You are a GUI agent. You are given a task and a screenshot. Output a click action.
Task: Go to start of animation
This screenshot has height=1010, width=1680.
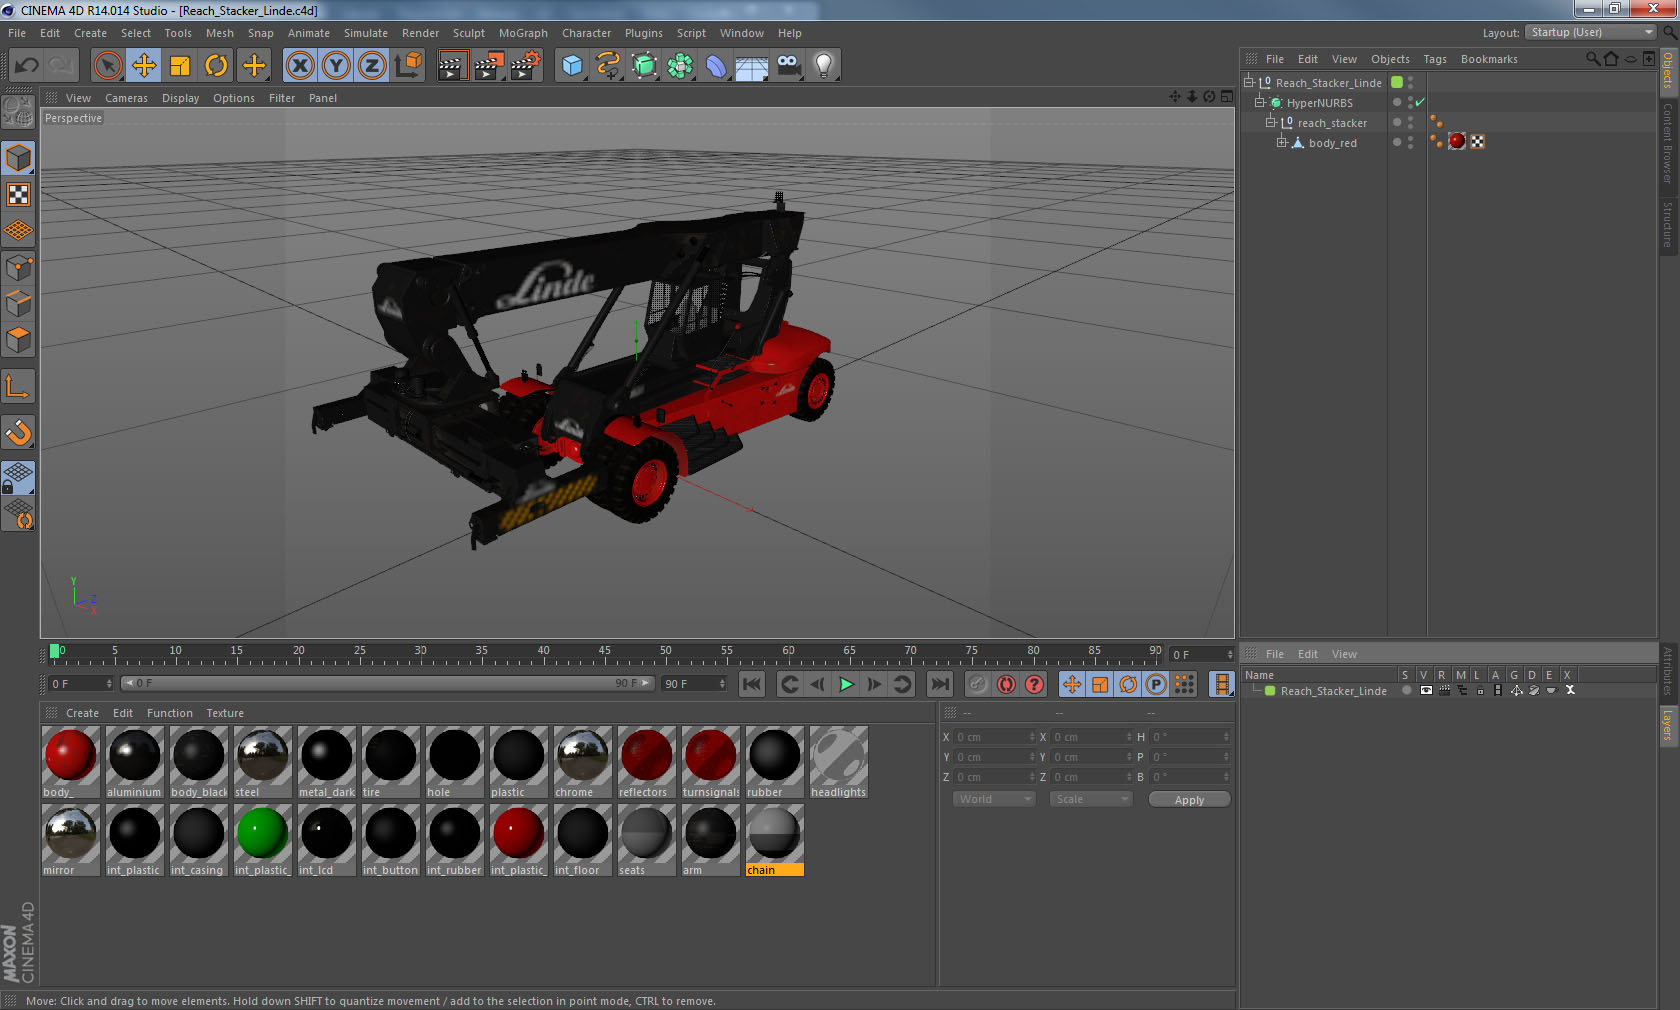point(752,684)
